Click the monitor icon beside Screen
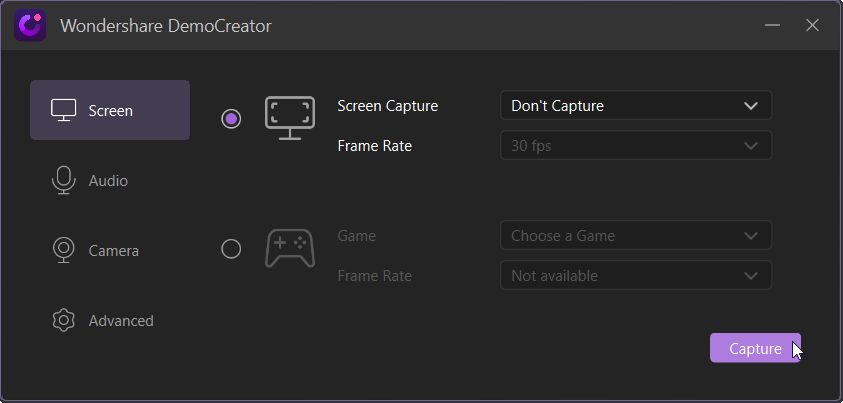 point(63,110)
